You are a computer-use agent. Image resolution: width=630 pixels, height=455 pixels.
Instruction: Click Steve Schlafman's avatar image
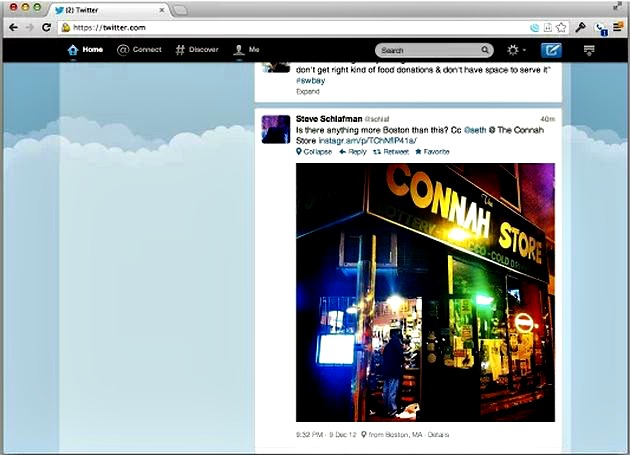pos(276,129)
